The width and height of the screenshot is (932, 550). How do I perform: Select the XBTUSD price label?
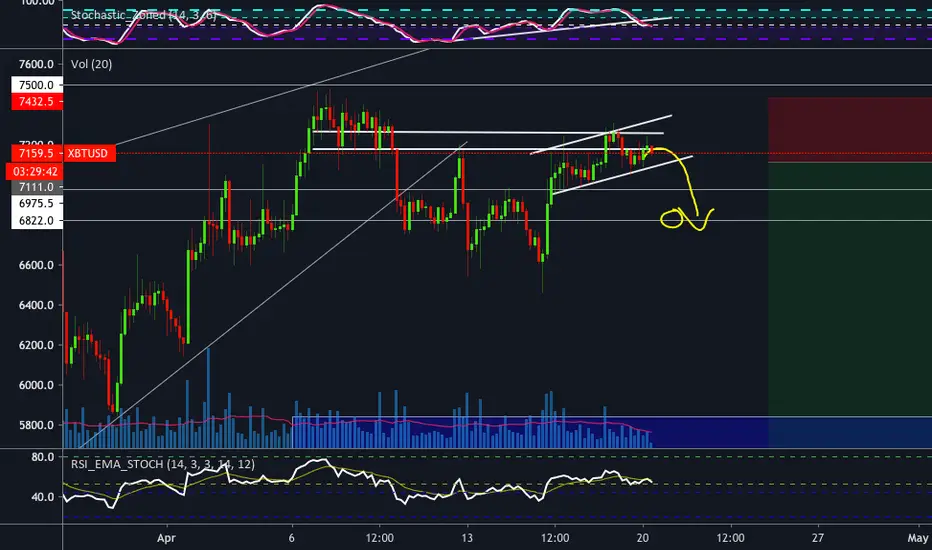click(87, 153)
